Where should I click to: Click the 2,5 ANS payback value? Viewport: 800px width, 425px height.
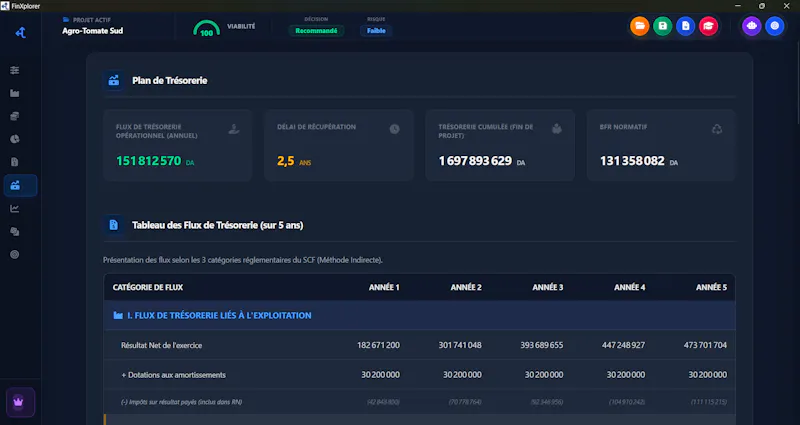coord(294,161)
